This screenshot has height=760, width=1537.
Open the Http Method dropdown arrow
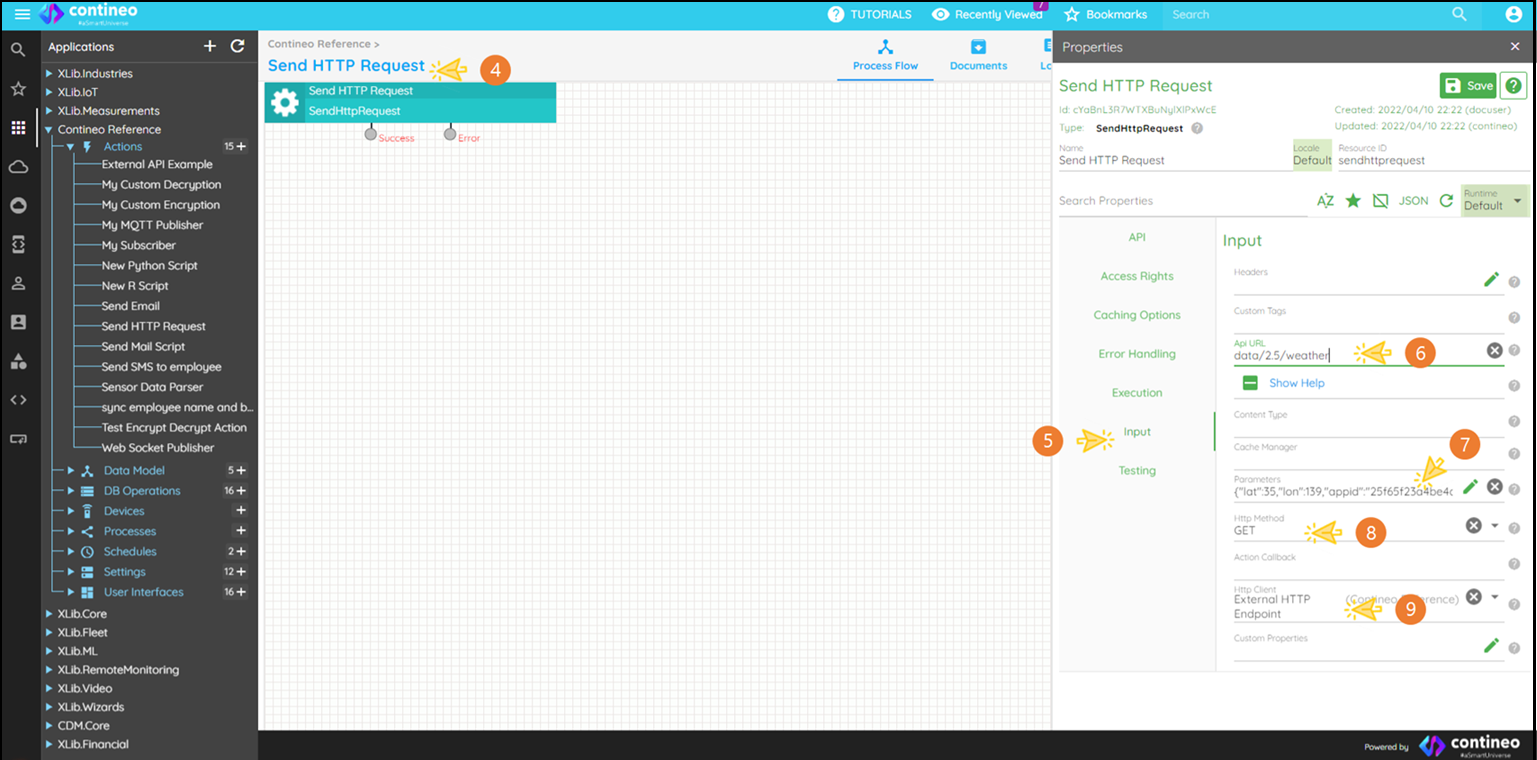coord(1495,526)
